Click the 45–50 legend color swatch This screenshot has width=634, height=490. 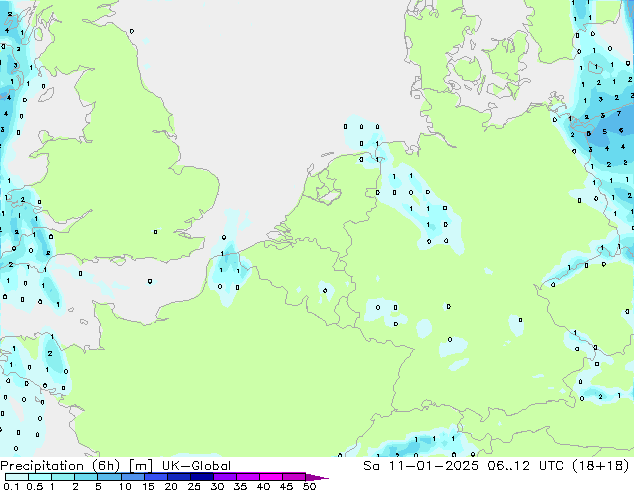pyautogui.click(x=294, y=477)
